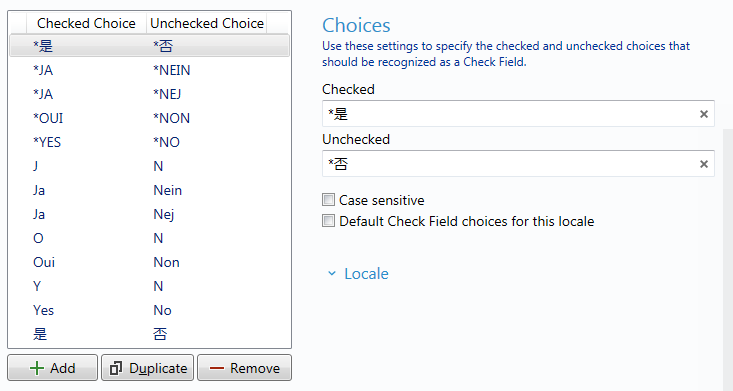Screen dimensions: 733x391
Task: Enable the Case sensitive checkbox
Action: (329, 200)
